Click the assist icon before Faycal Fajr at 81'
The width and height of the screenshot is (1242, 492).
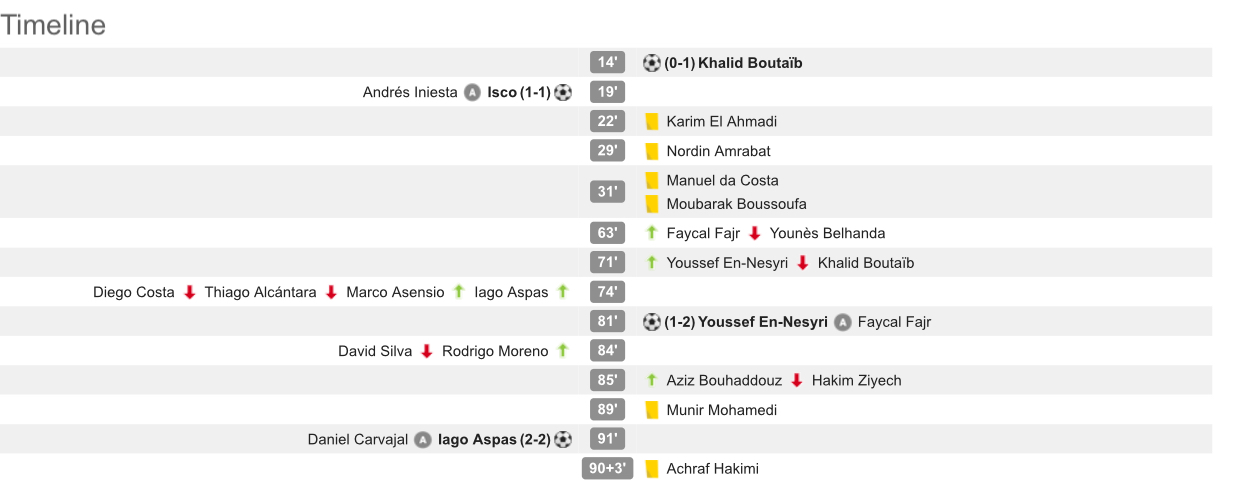click(x=843, y=322)
